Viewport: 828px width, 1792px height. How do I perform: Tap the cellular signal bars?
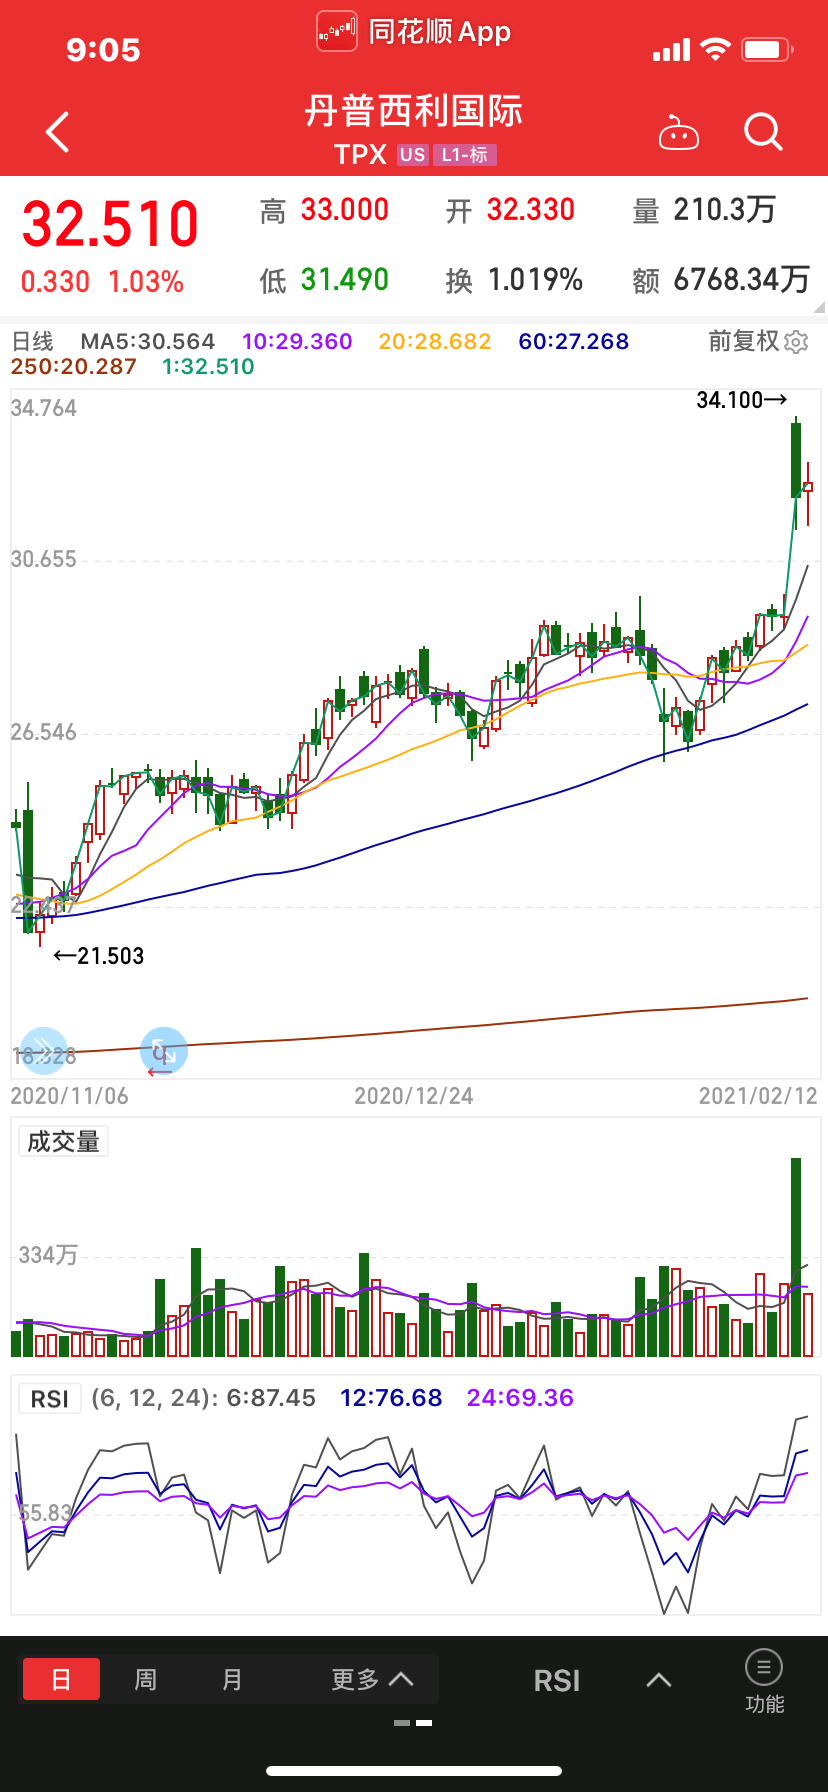671,50
